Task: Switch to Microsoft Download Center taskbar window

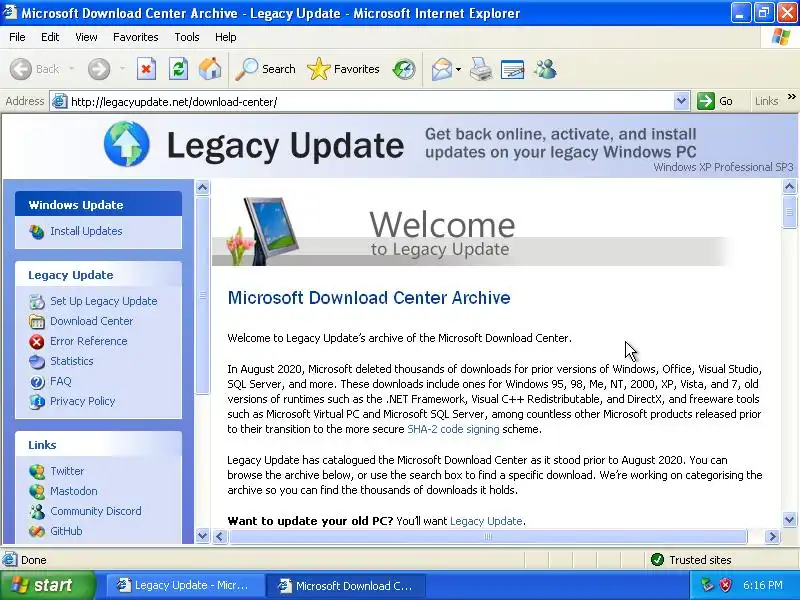Action: (347, 585)
